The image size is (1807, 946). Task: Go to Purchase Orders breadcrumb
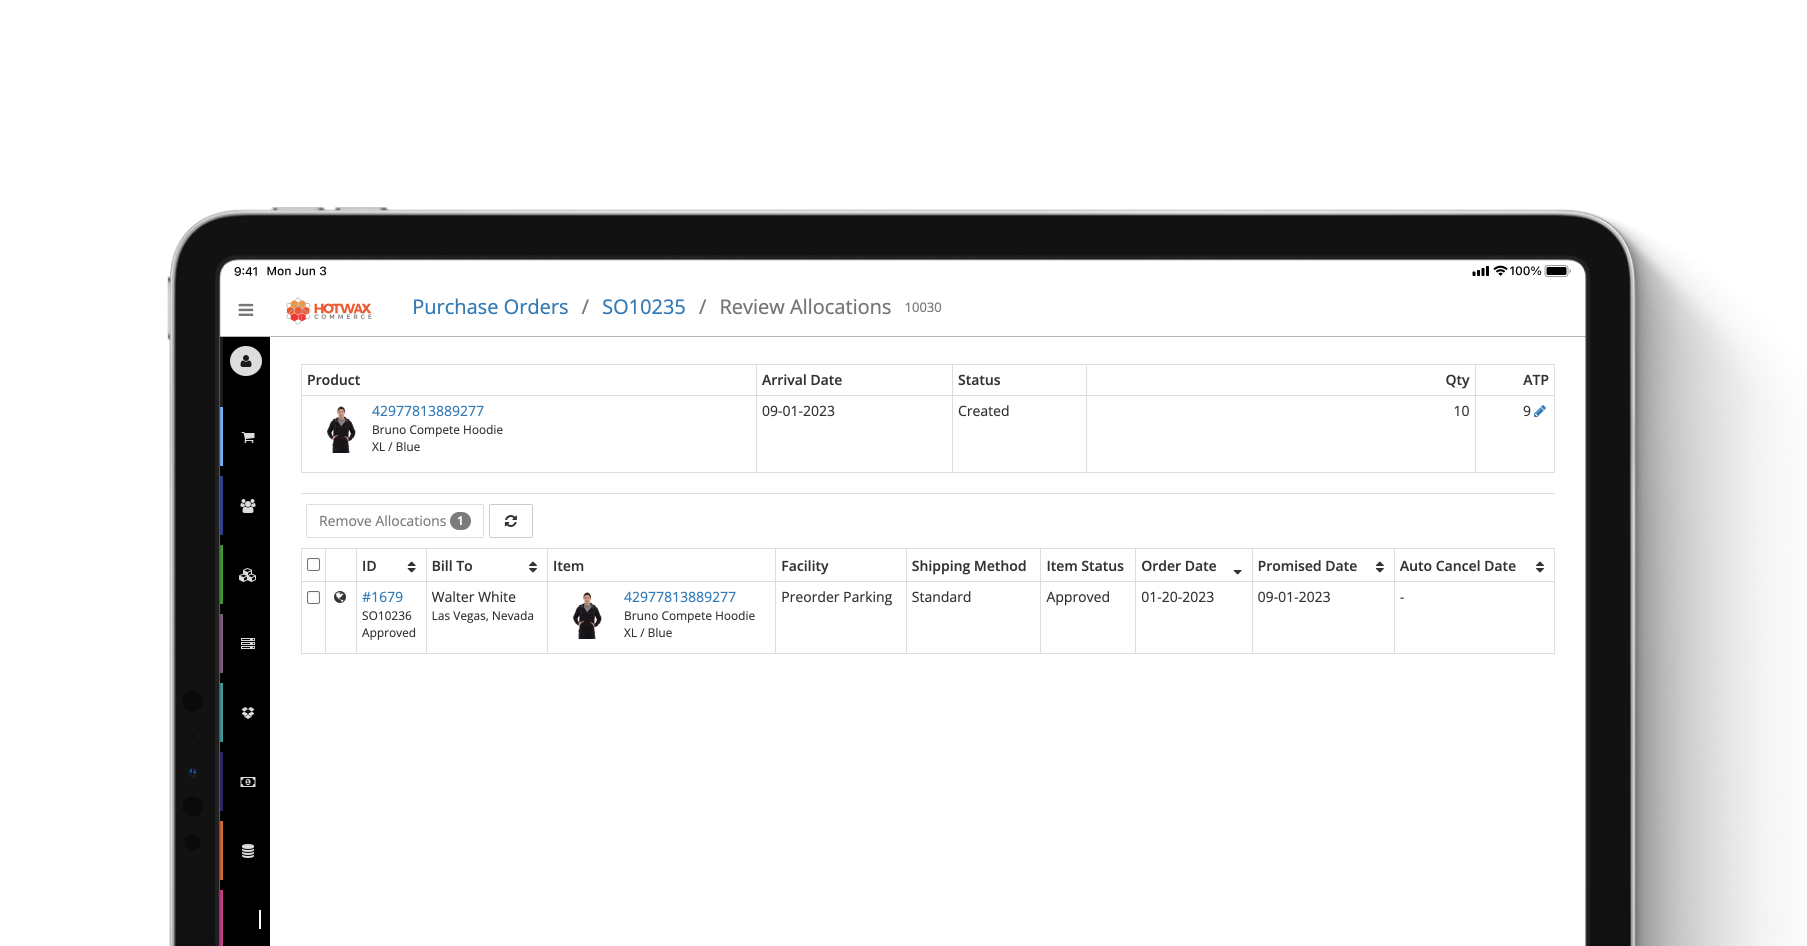click(490, 307)
